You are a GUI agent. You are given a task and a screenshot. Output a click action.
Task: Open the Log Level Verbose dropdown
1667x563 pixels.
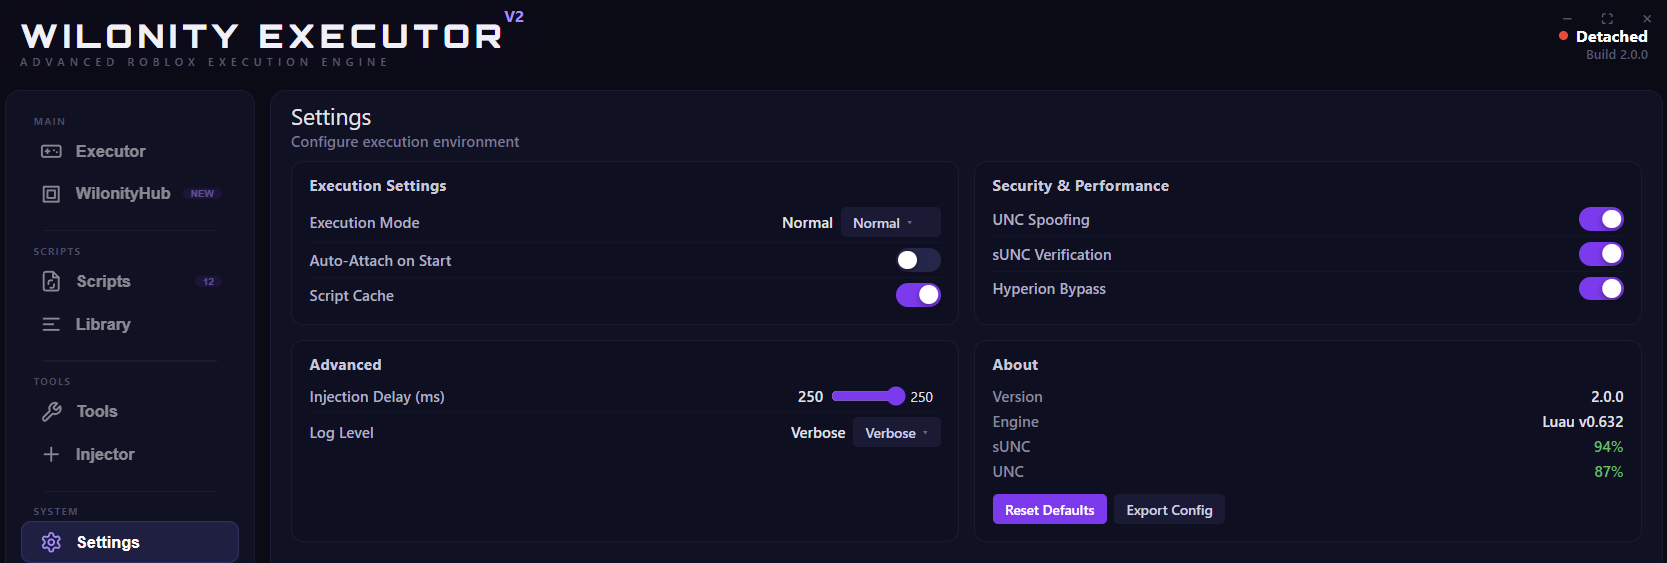coord(897,433)
